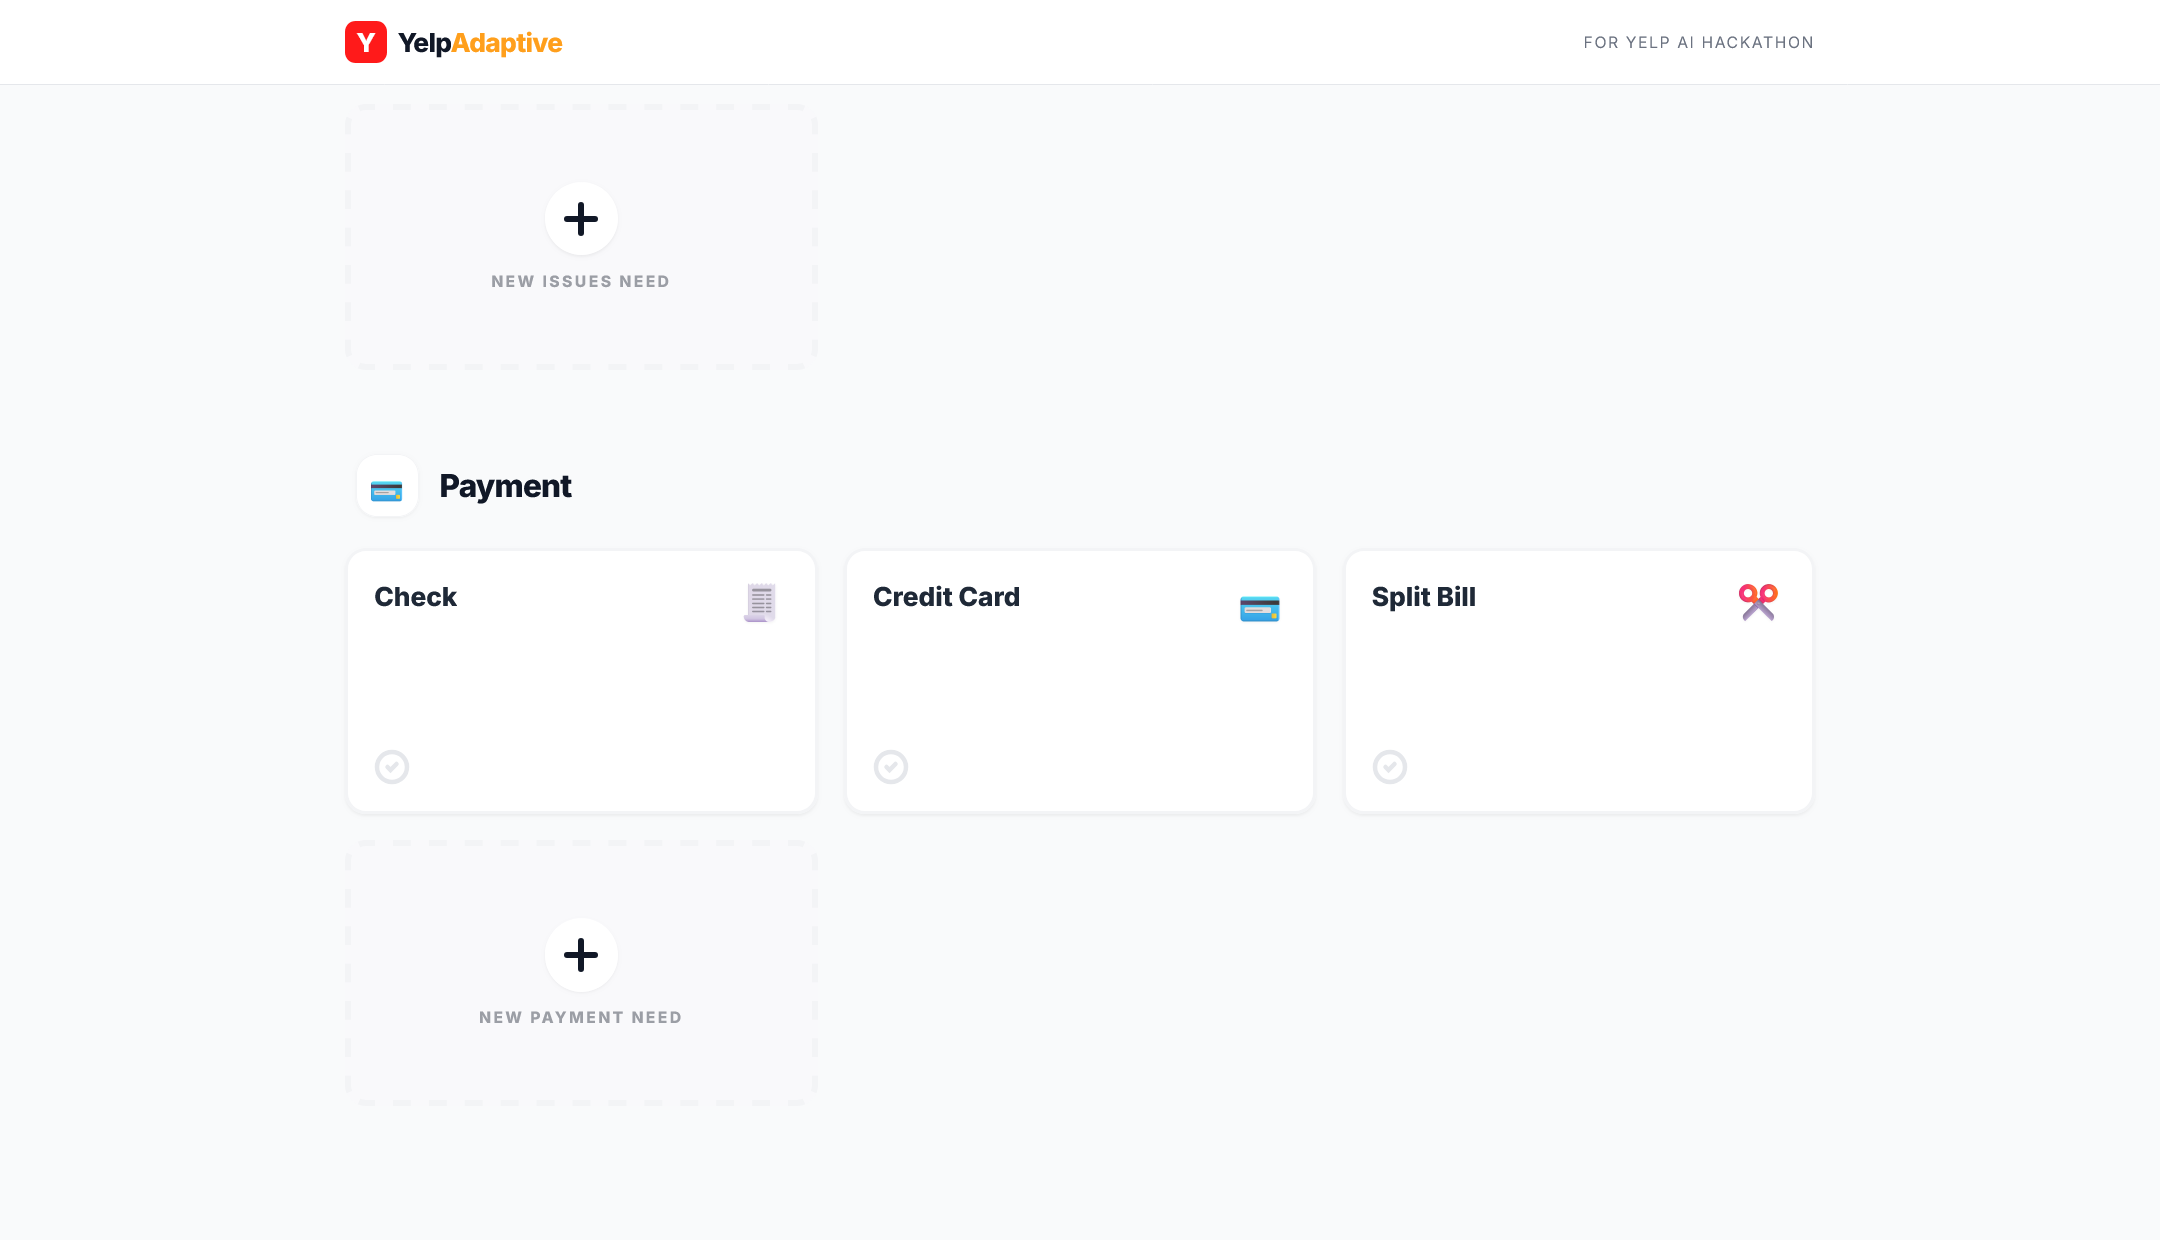2160x1240 pixels.
Task: Click the New Payment Need label
Action: coord(580,1018)
